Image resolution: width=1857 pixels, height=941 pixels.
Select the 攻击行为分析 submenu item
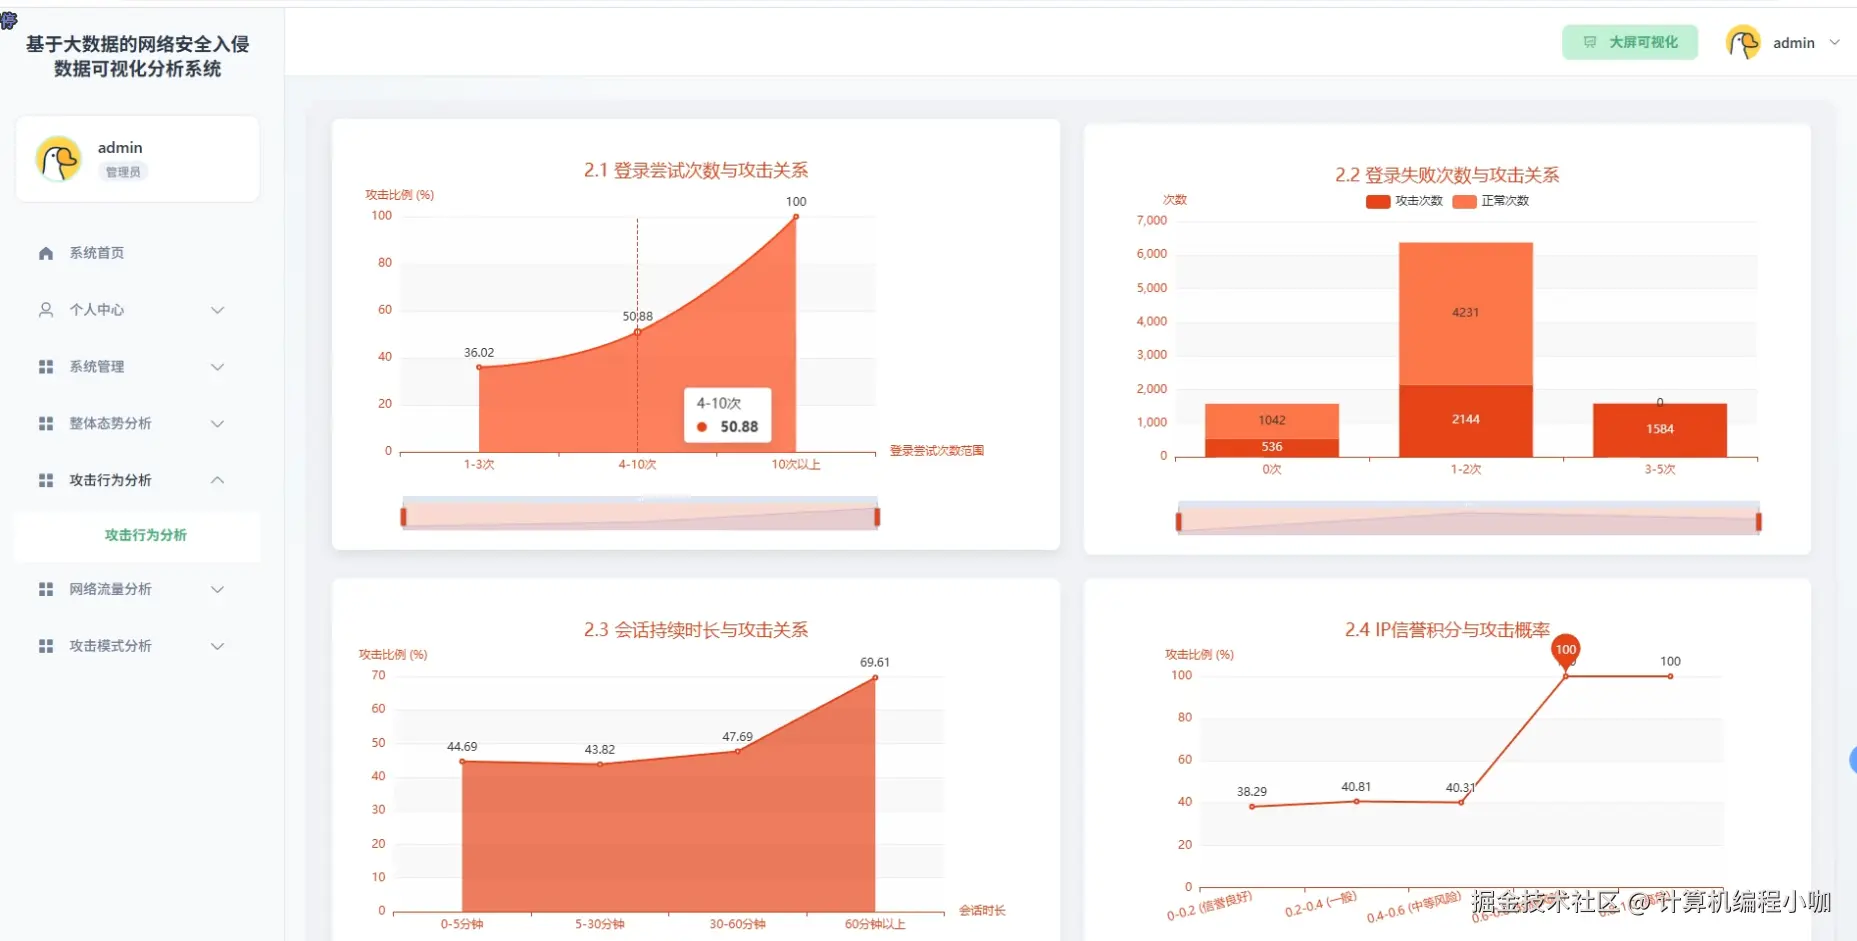click(x=143, y=535)
